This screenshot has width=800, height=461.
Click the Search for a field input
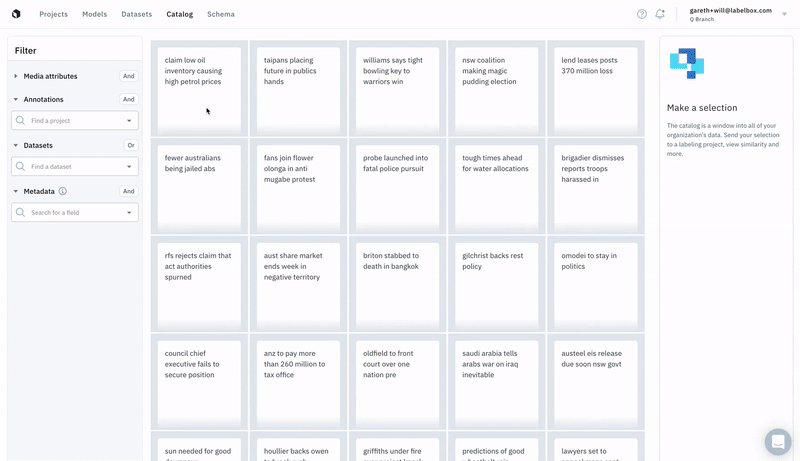[x=75, y=212]
